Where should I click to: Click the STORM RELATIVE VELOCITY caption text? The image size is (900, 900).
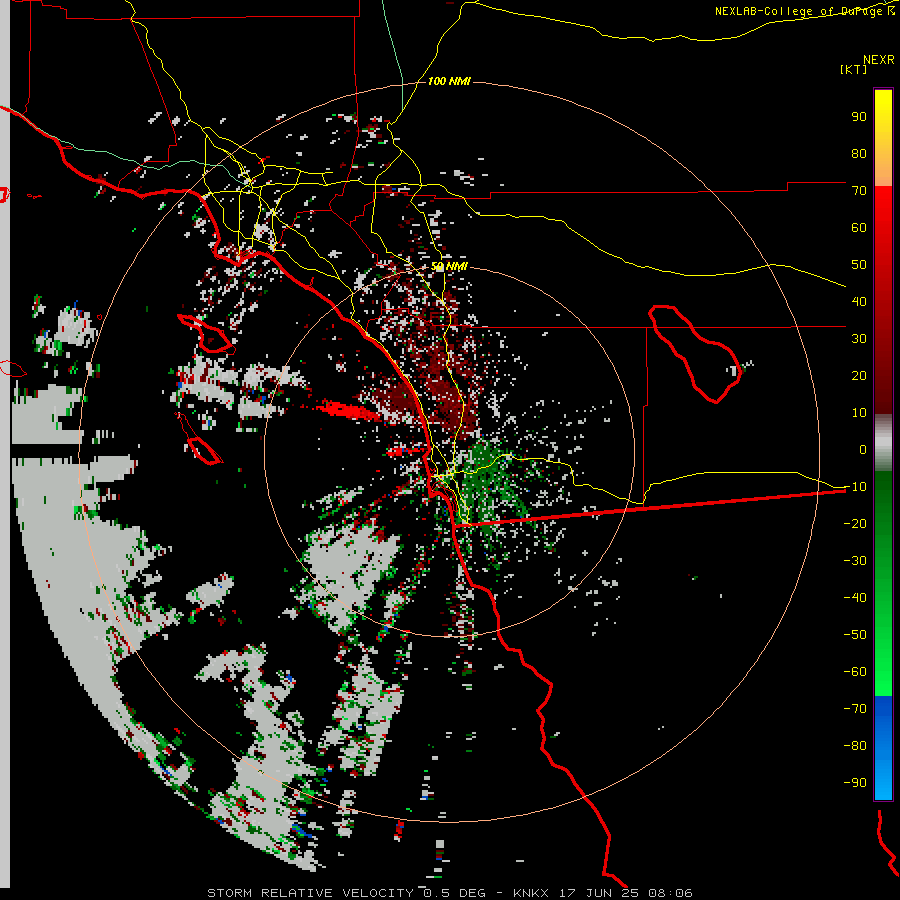(x=310, y=893)
